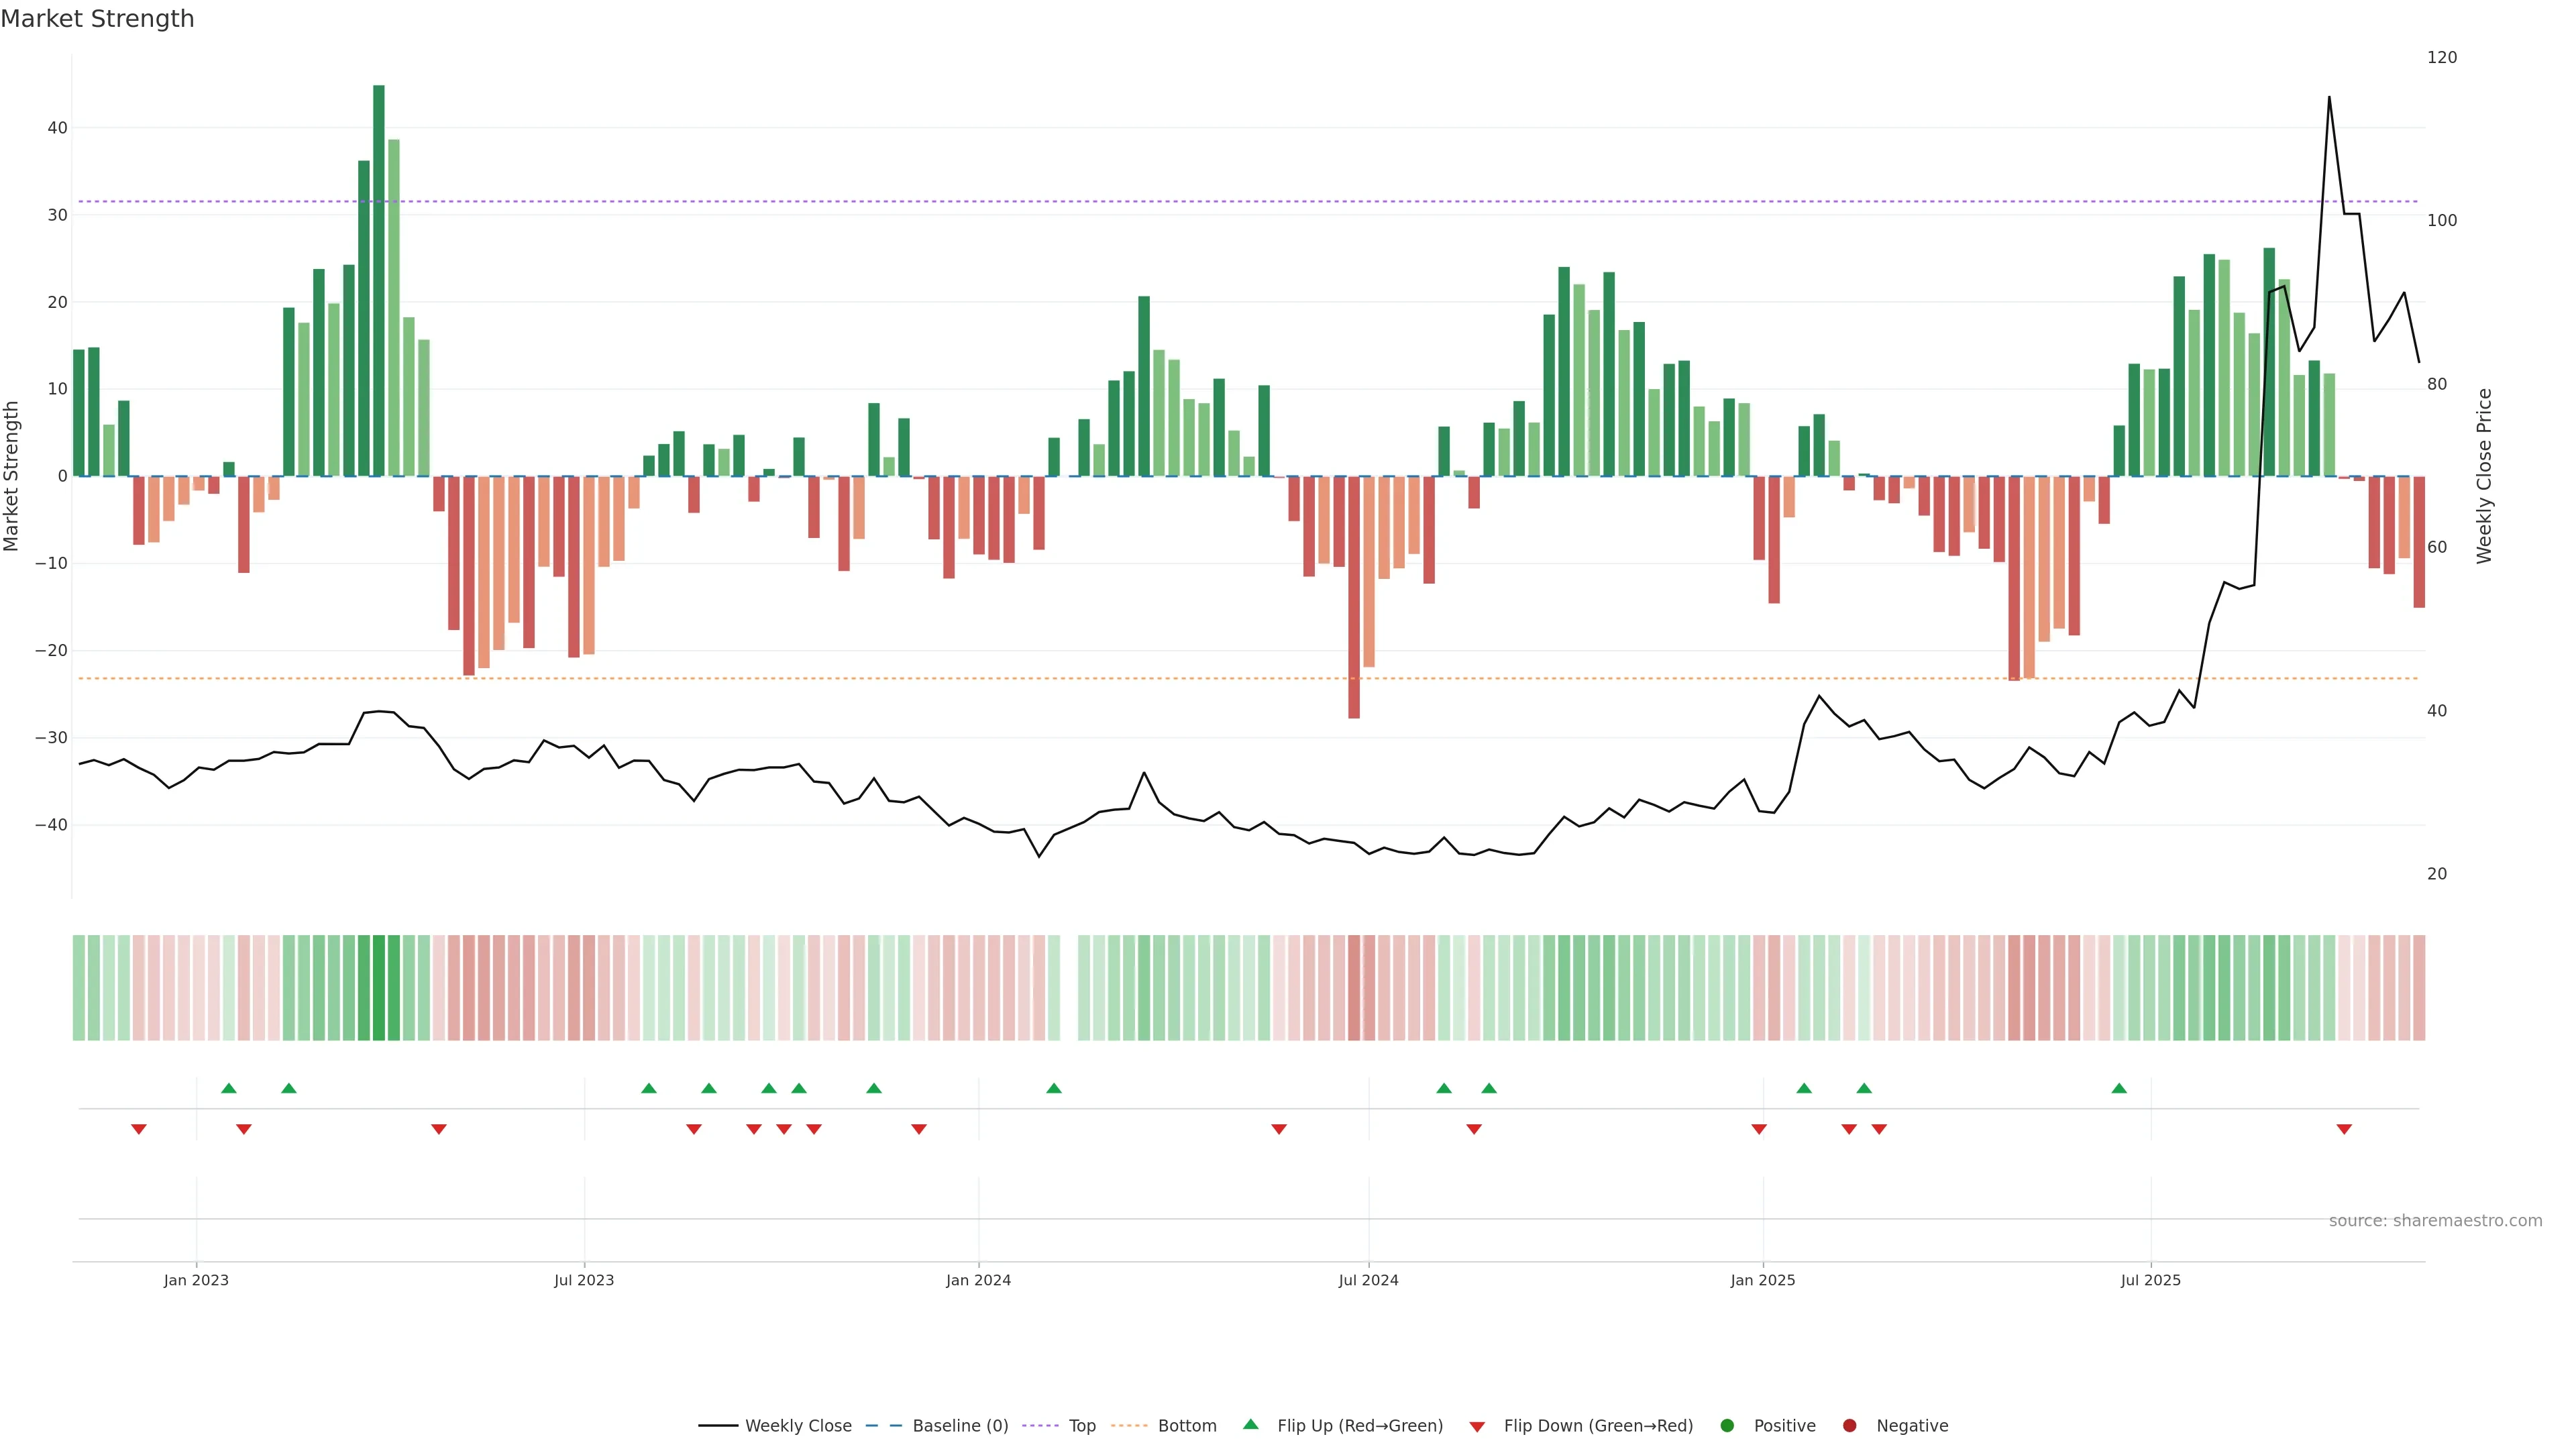Click green Positive legend circle
This screenshot has height=1449, width=2576.
[1727, 1426]
